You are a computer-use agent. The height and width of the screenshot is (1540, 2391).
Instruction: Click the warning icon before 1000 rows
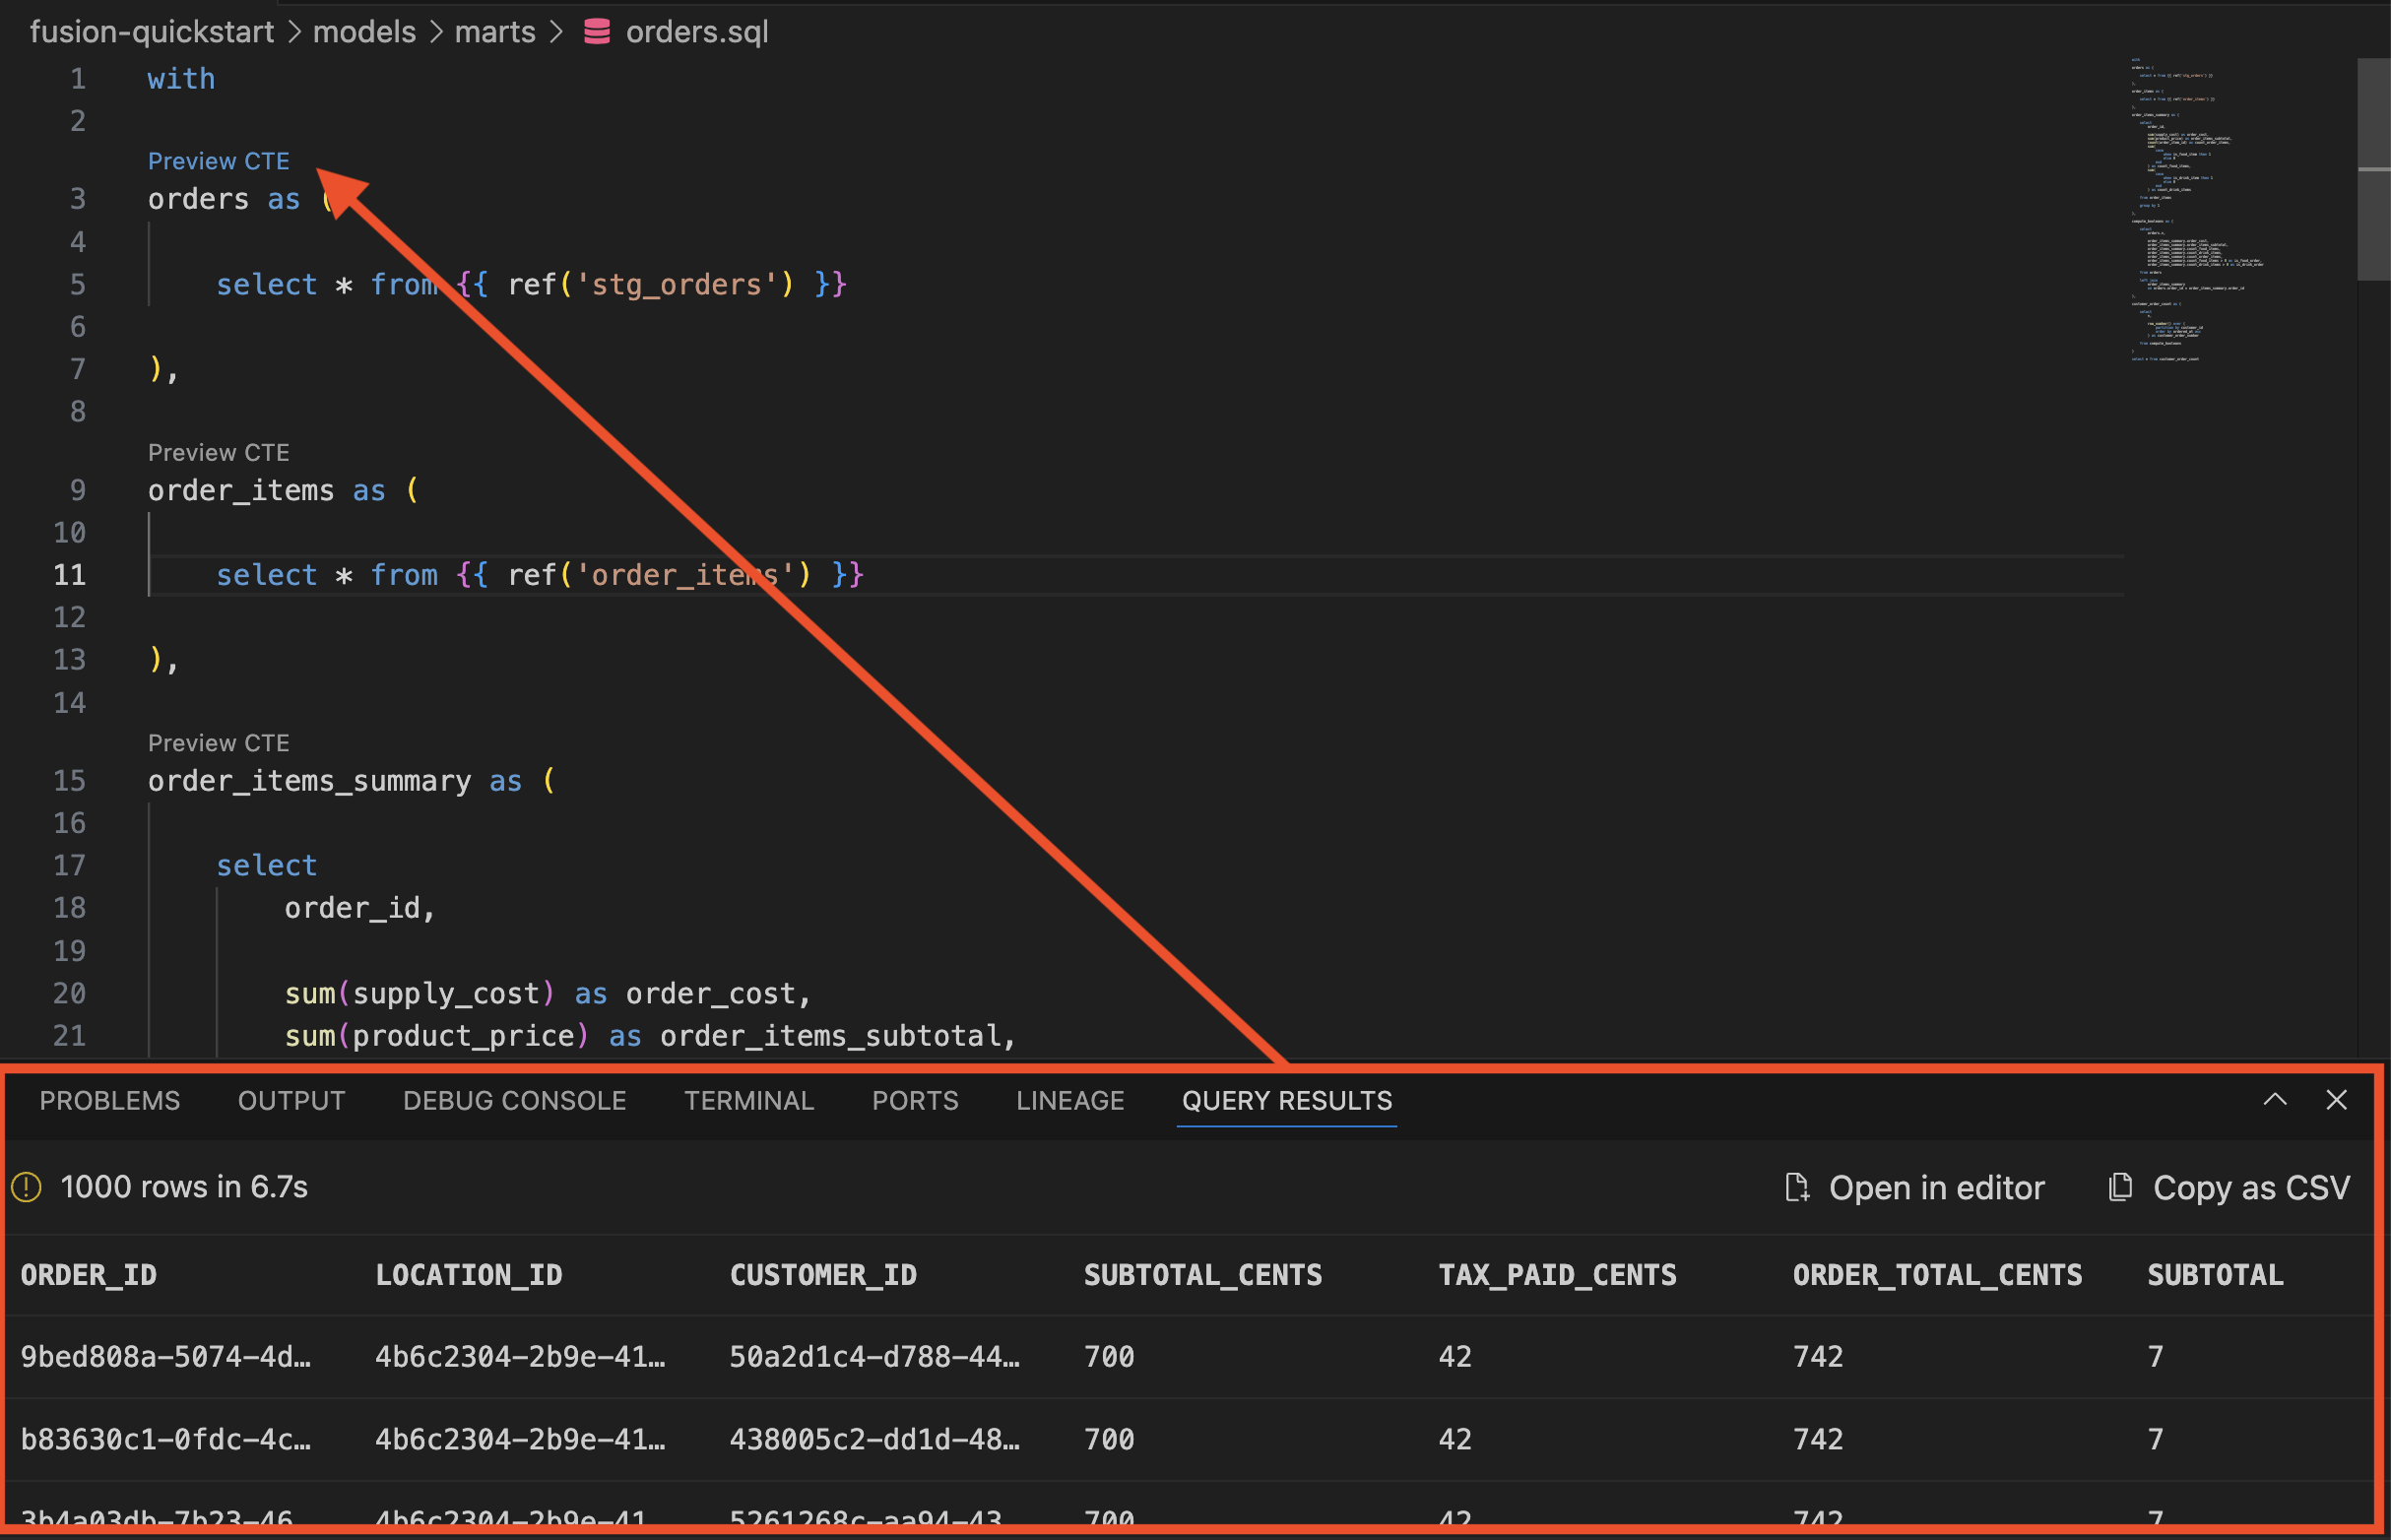(26, 1187)
